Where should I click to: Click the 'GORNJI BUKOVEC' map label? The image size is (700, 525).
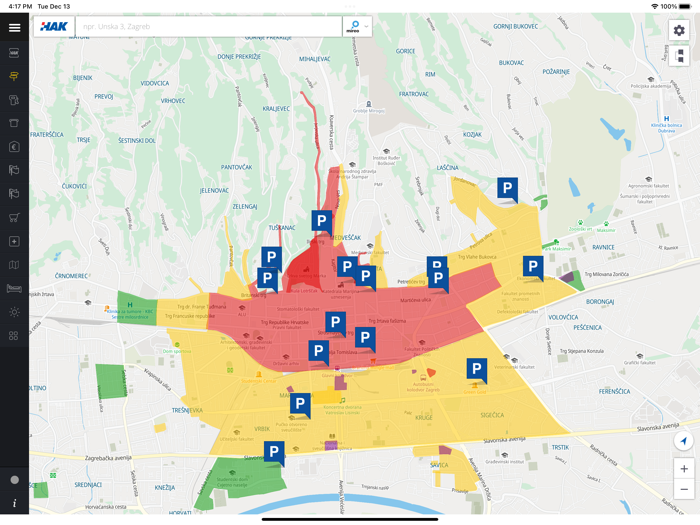(516, 26)
